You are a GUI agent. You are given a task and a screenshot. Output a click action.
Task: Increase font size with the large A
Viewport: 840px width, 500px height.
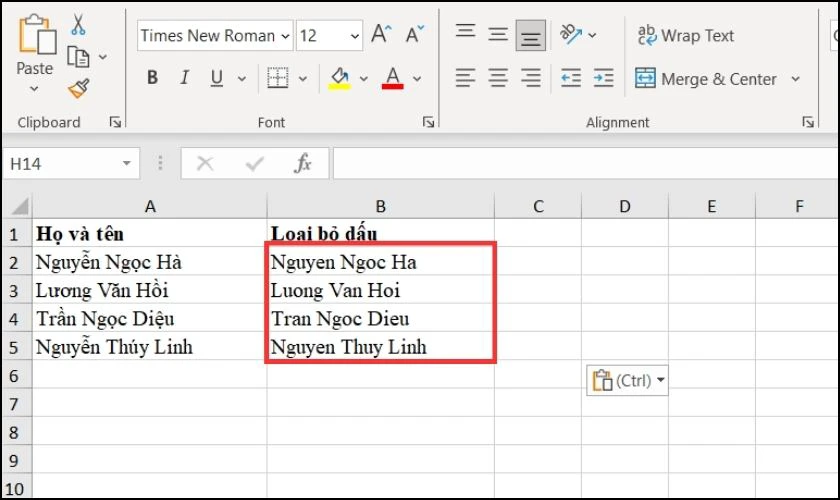[x=381, y=34]
